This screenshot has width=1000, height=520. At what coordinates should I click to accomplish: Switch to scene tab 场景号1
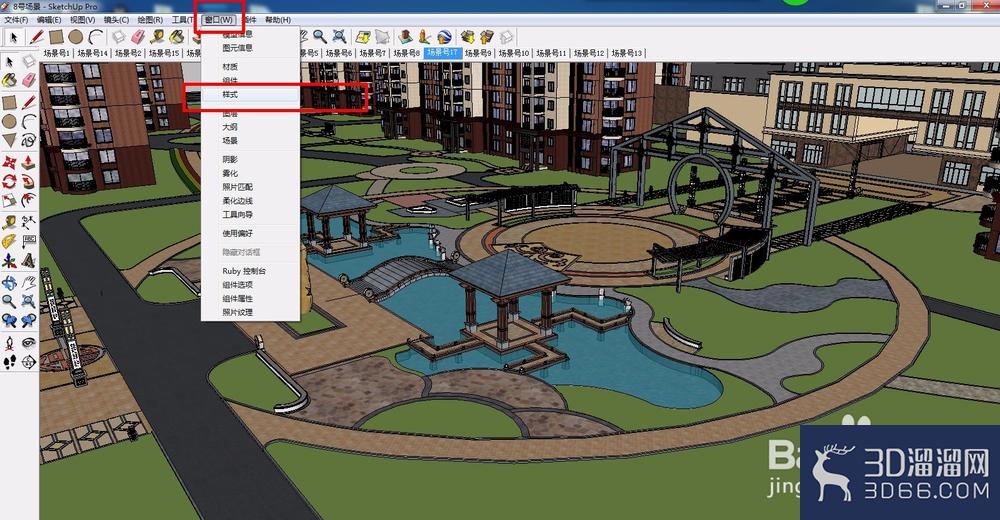[56, 54]
